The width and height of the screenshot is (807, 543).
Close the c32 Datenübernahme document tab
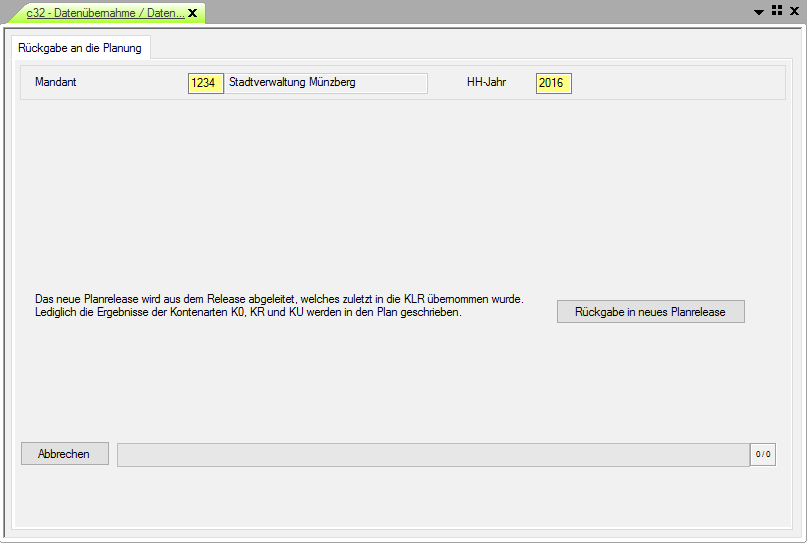pyautogui.click(x=192, y=13)
